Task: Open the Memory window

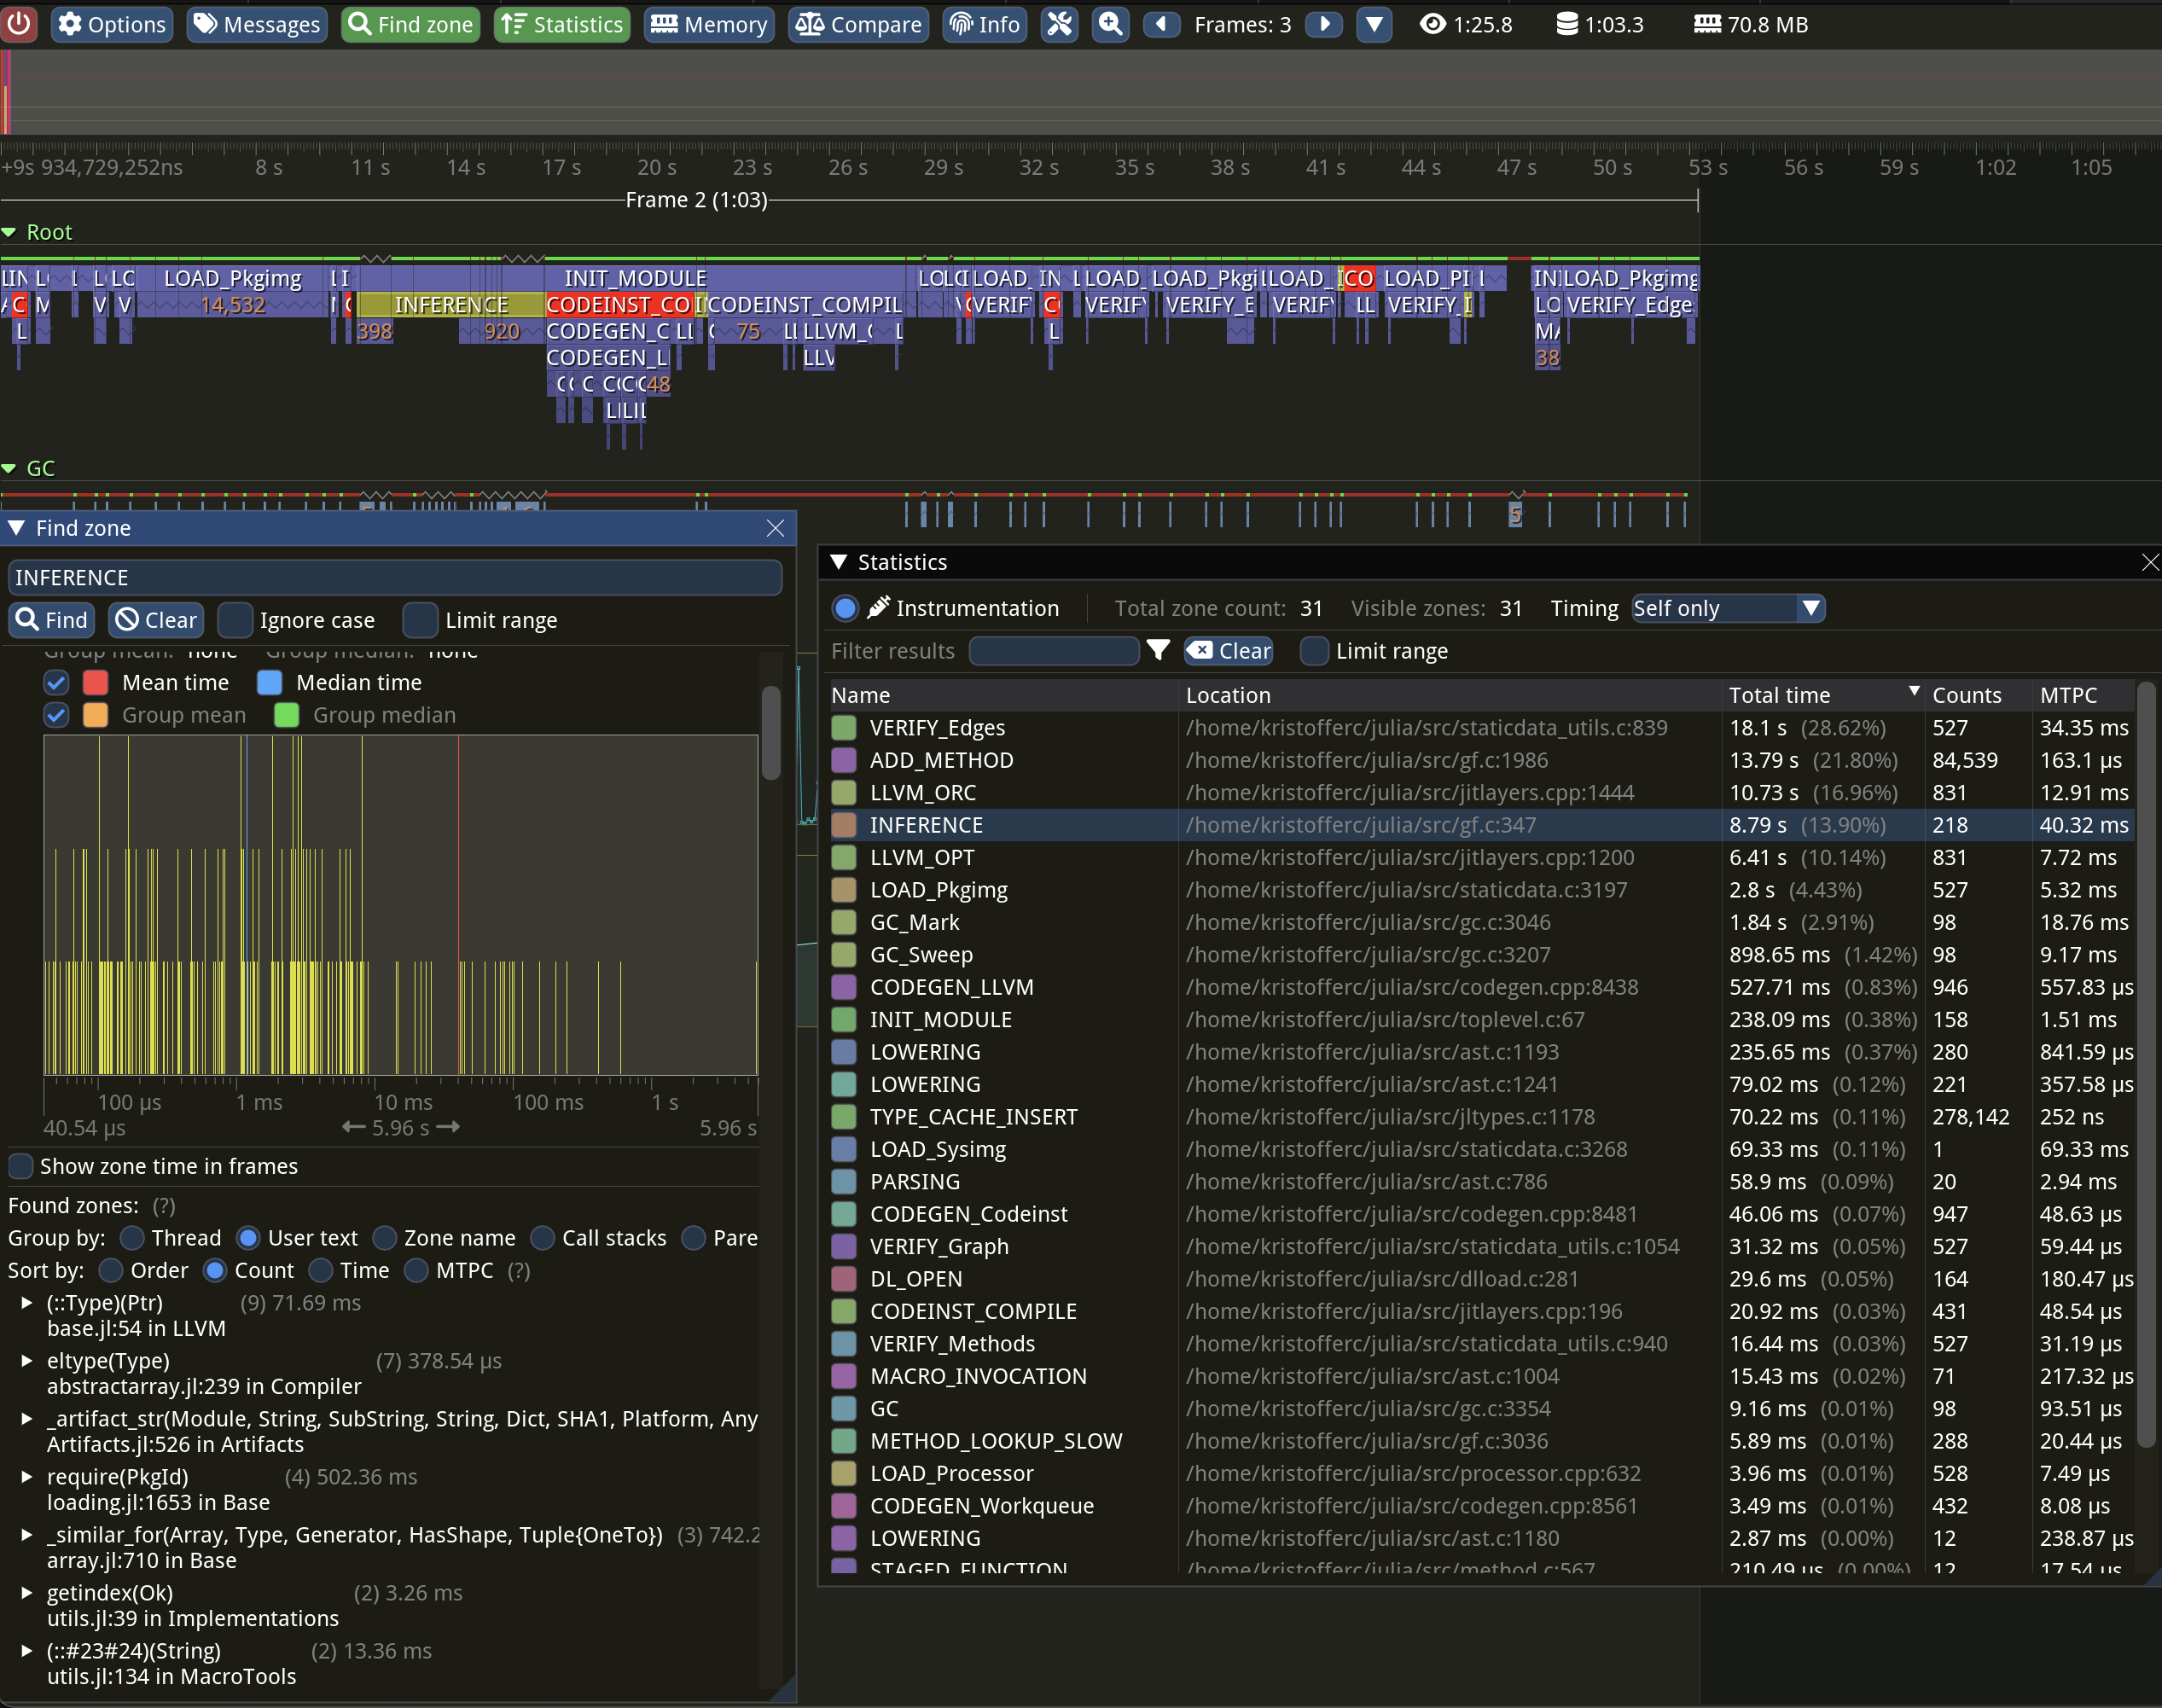Action: (x=709, y=24)
